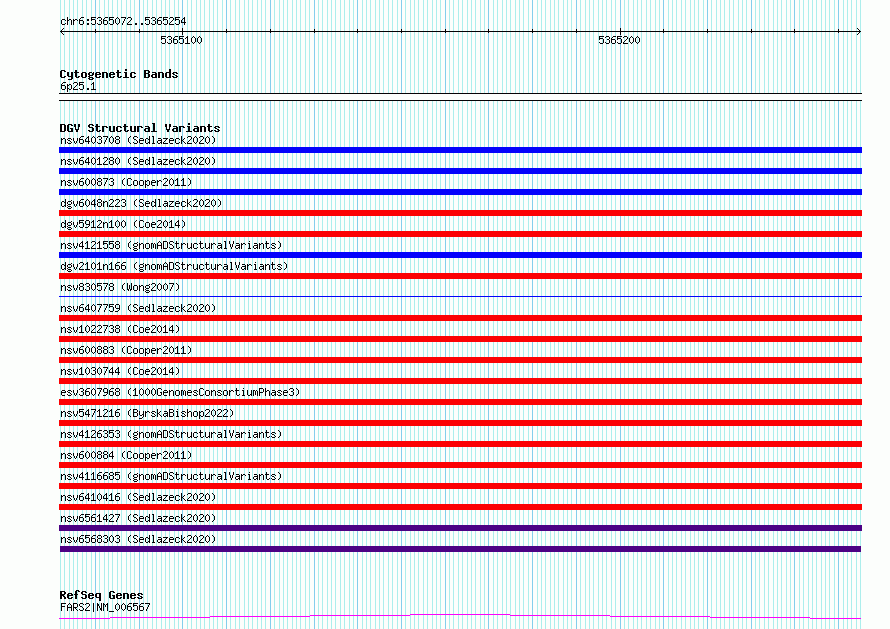Viewport: 890px width, 629px height.
Task: Open variant dgv6048n223 (Sedlazeck2020) label
Action: click(x=141, y=203)
